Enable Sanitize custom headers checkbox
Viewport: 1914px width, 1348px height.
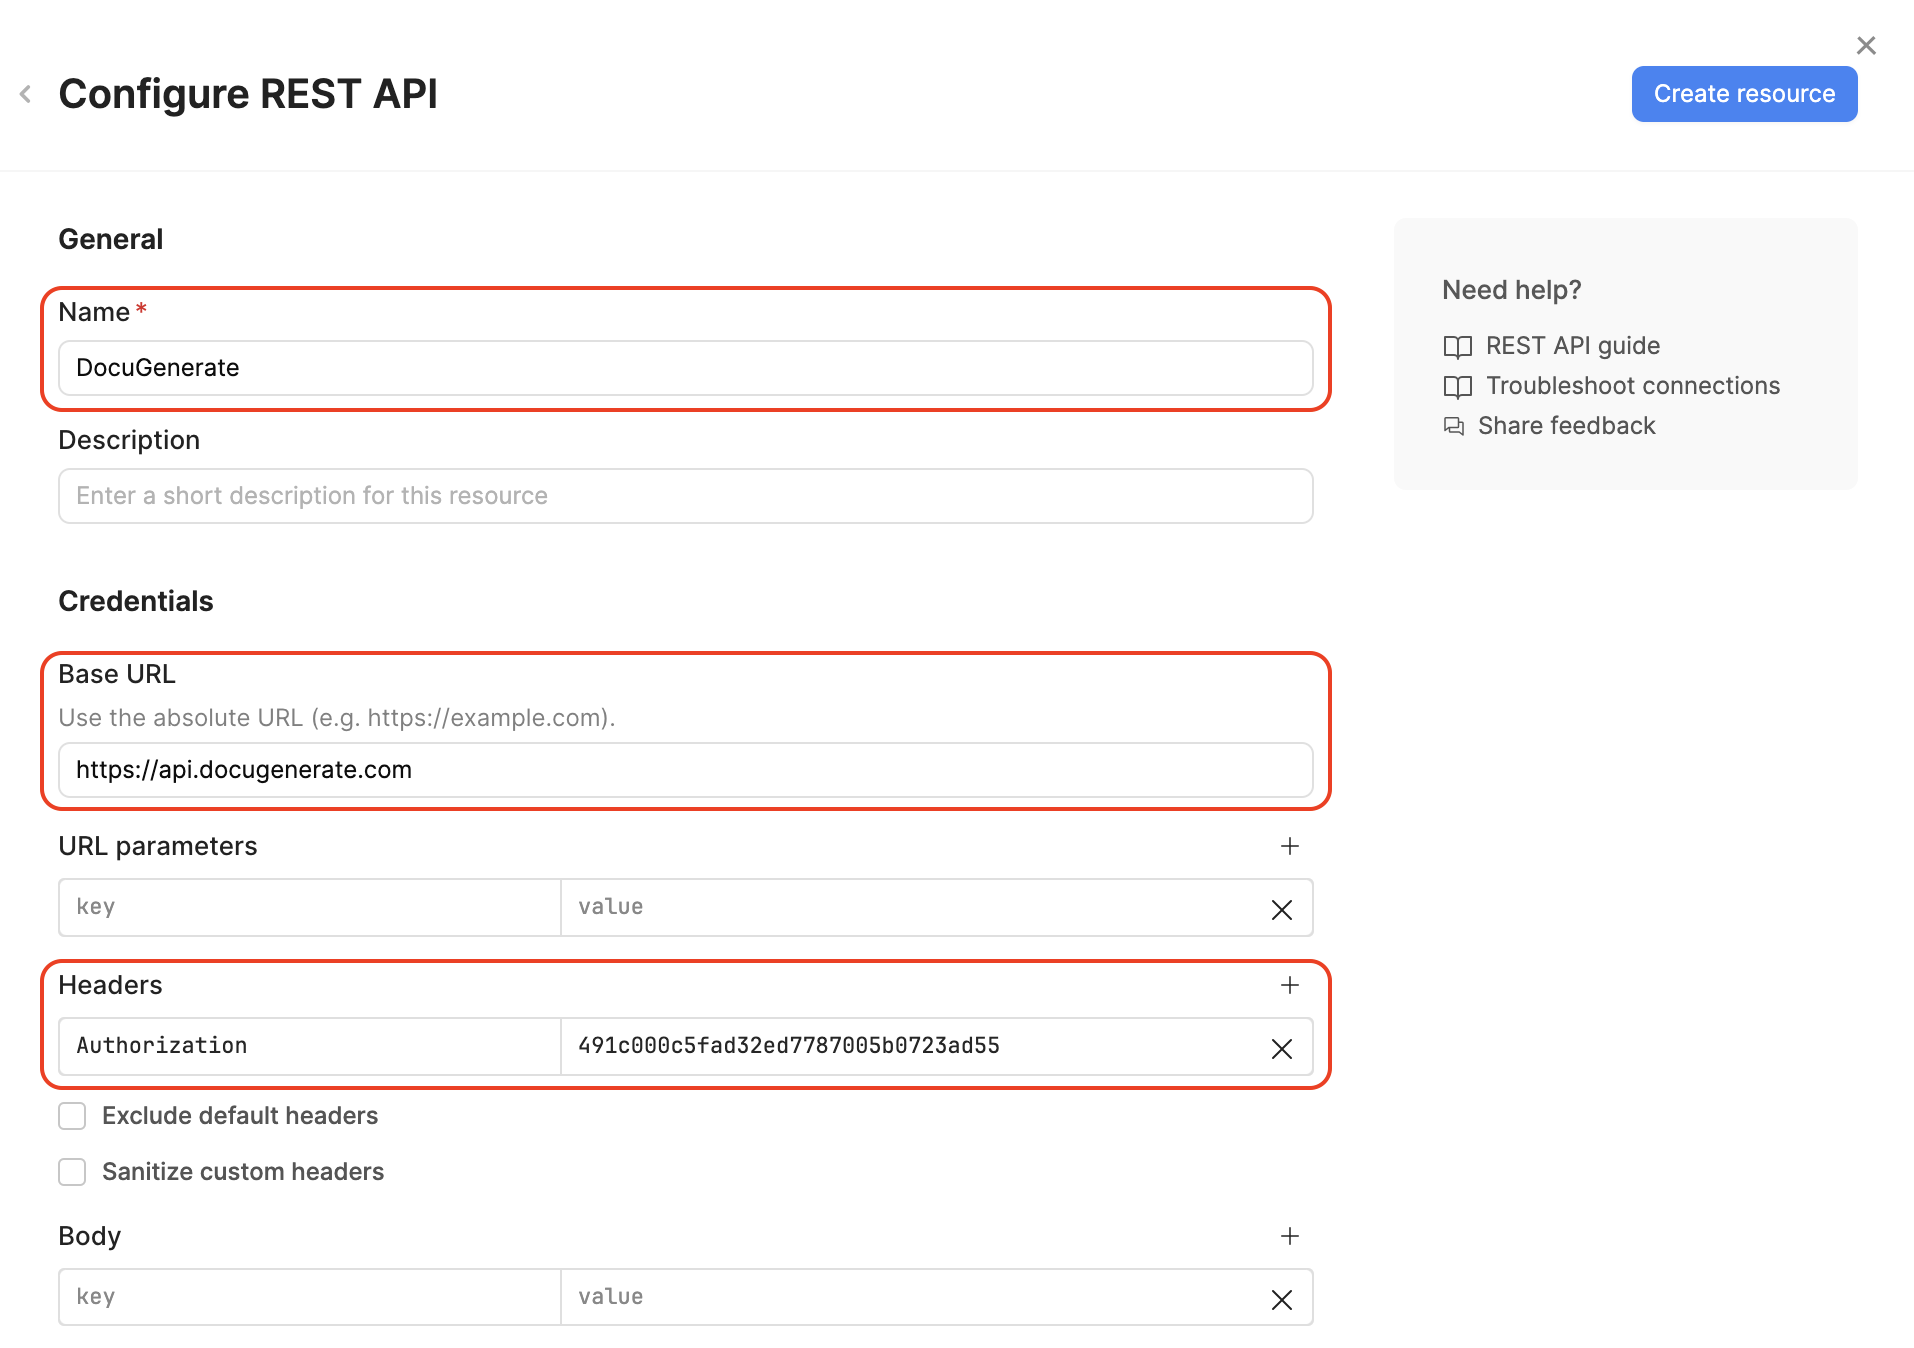72,1172
